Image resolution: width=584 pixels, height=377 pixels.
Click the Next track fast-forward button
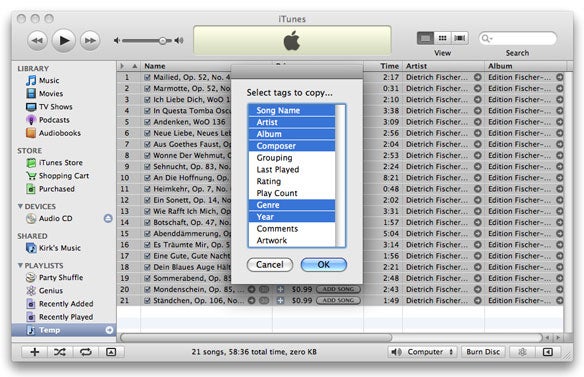[x=90, y=40]
